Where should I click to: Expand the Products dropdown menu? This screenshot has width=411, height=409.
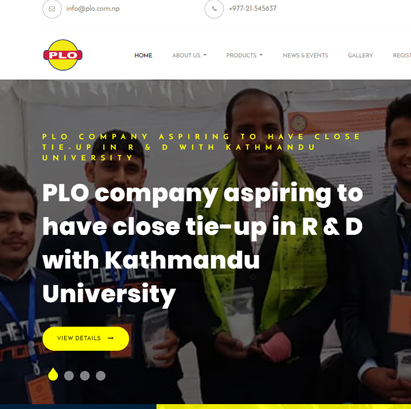click(244, 55)
